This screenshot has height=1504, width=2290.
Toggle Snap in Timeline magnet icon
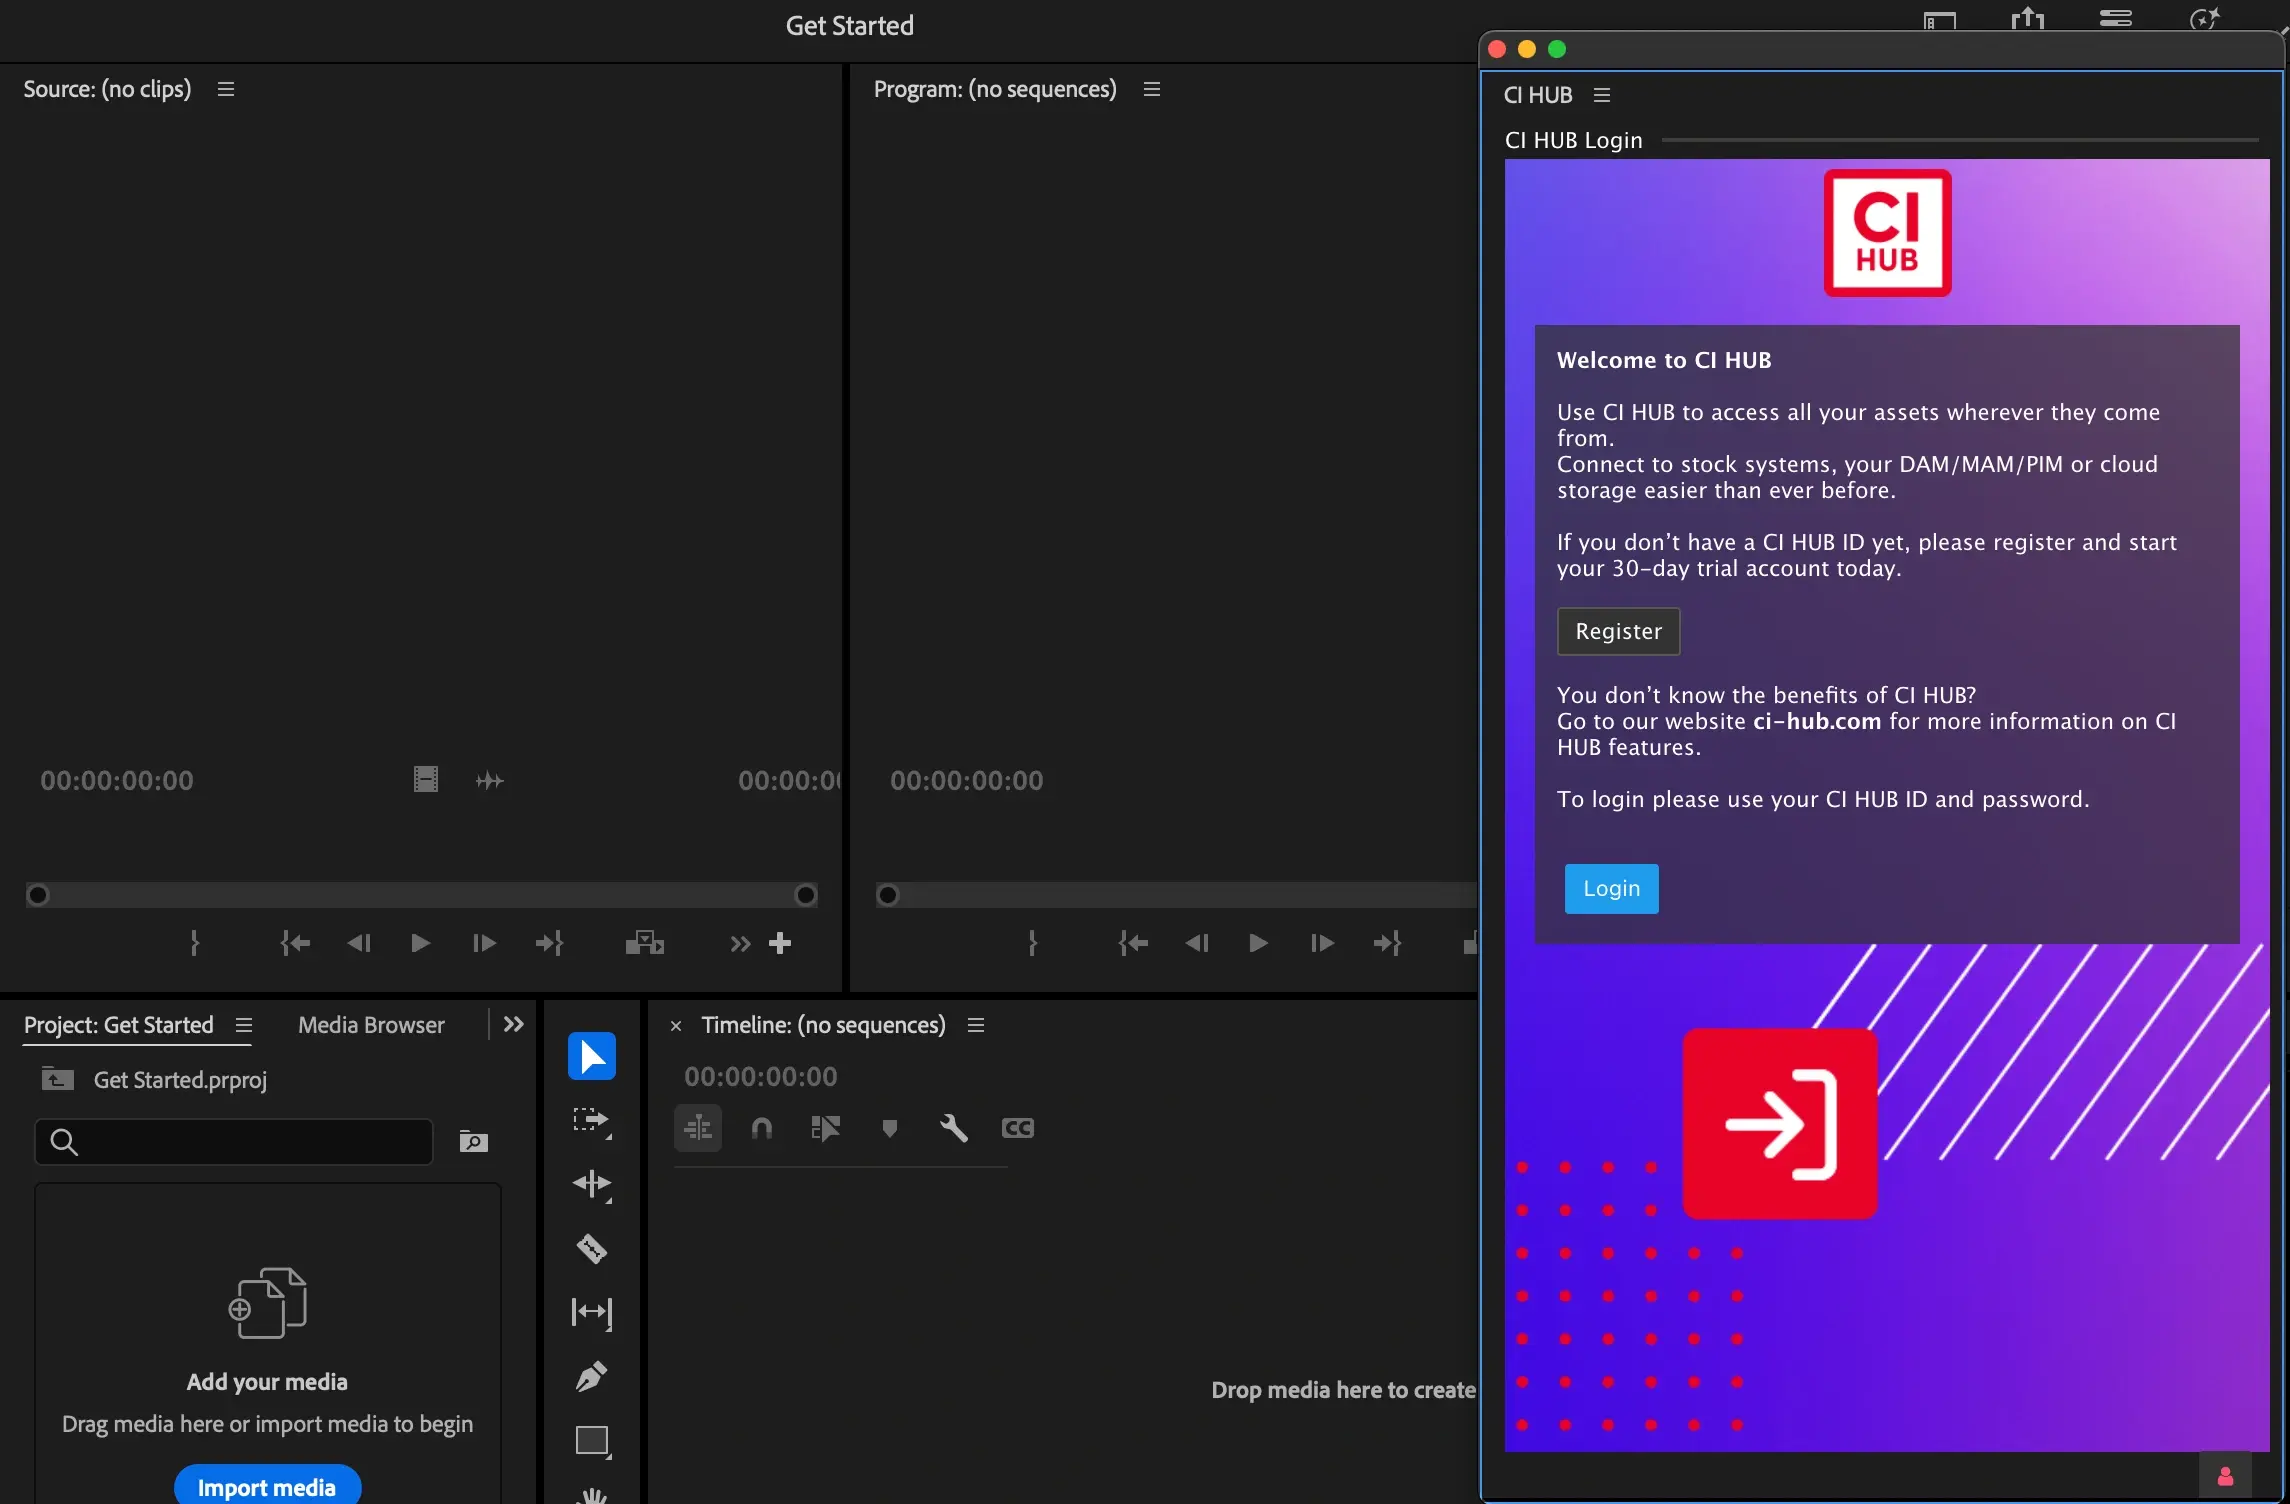762,1129
